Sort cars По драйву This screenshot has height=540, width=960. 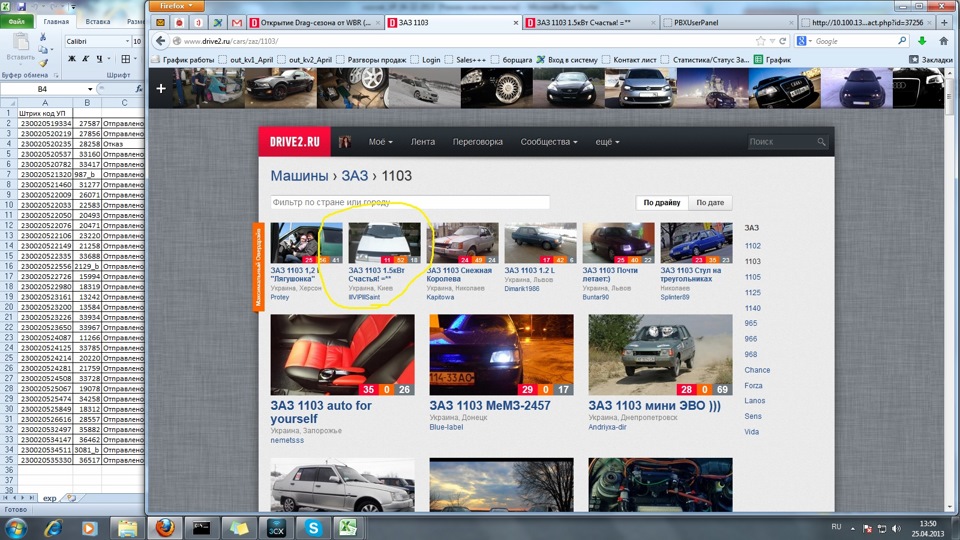tap(662, 202)
